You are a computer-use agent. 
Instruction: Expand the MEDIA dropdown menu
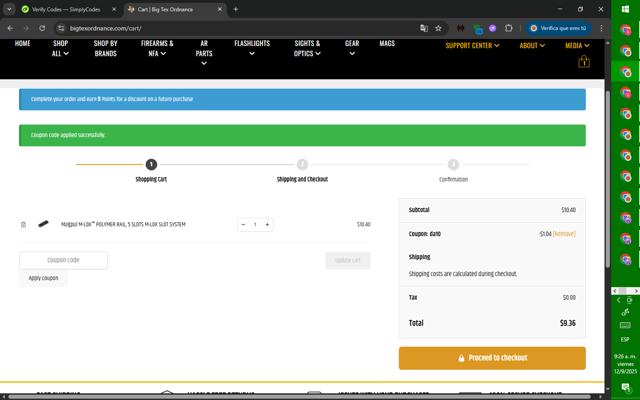tap(577, 45)
